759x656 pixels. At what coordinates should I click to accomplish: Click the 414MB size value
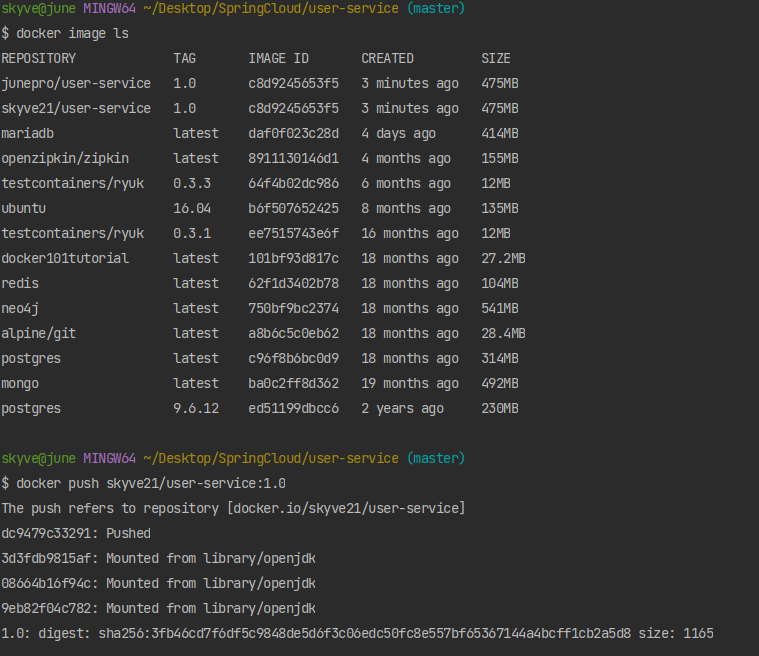(500, 134)
